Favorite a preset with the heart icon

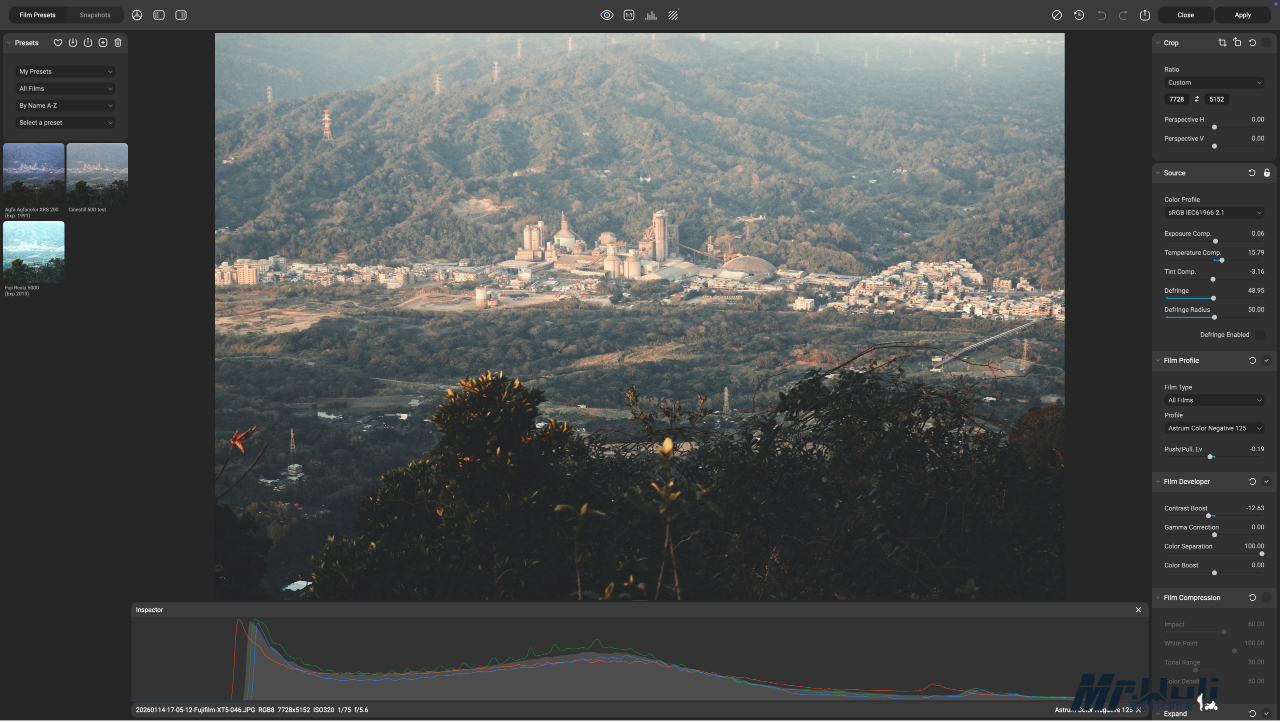[x=58, y=43]
